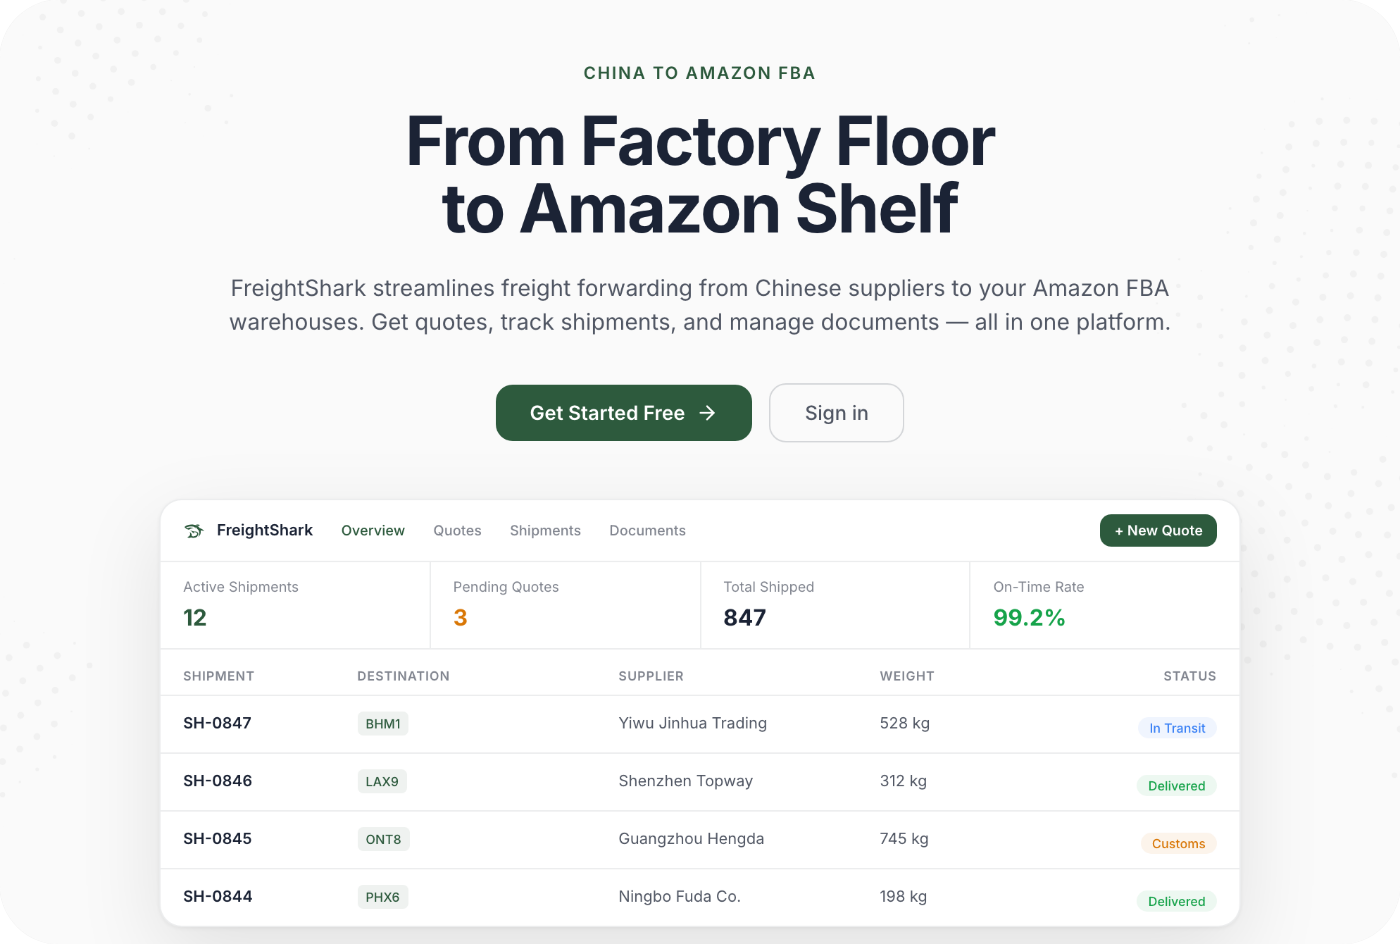
Task: Select the PHX6 destination tag
Action: 383,898
